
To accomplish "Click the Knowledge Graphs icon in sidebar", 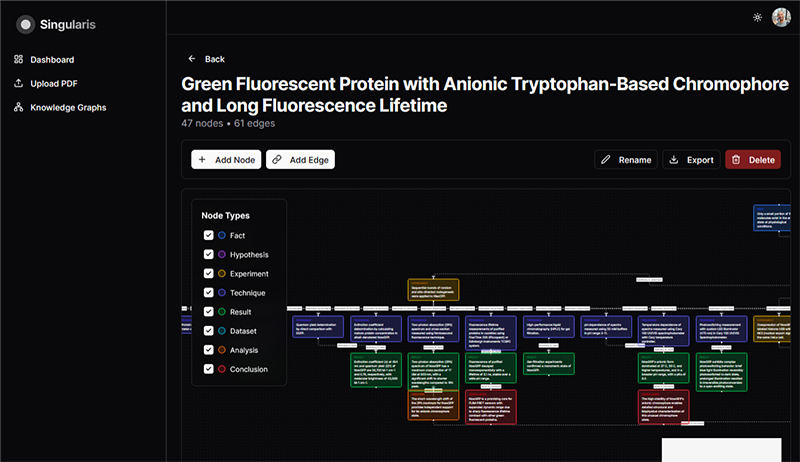I will [18, 107].
